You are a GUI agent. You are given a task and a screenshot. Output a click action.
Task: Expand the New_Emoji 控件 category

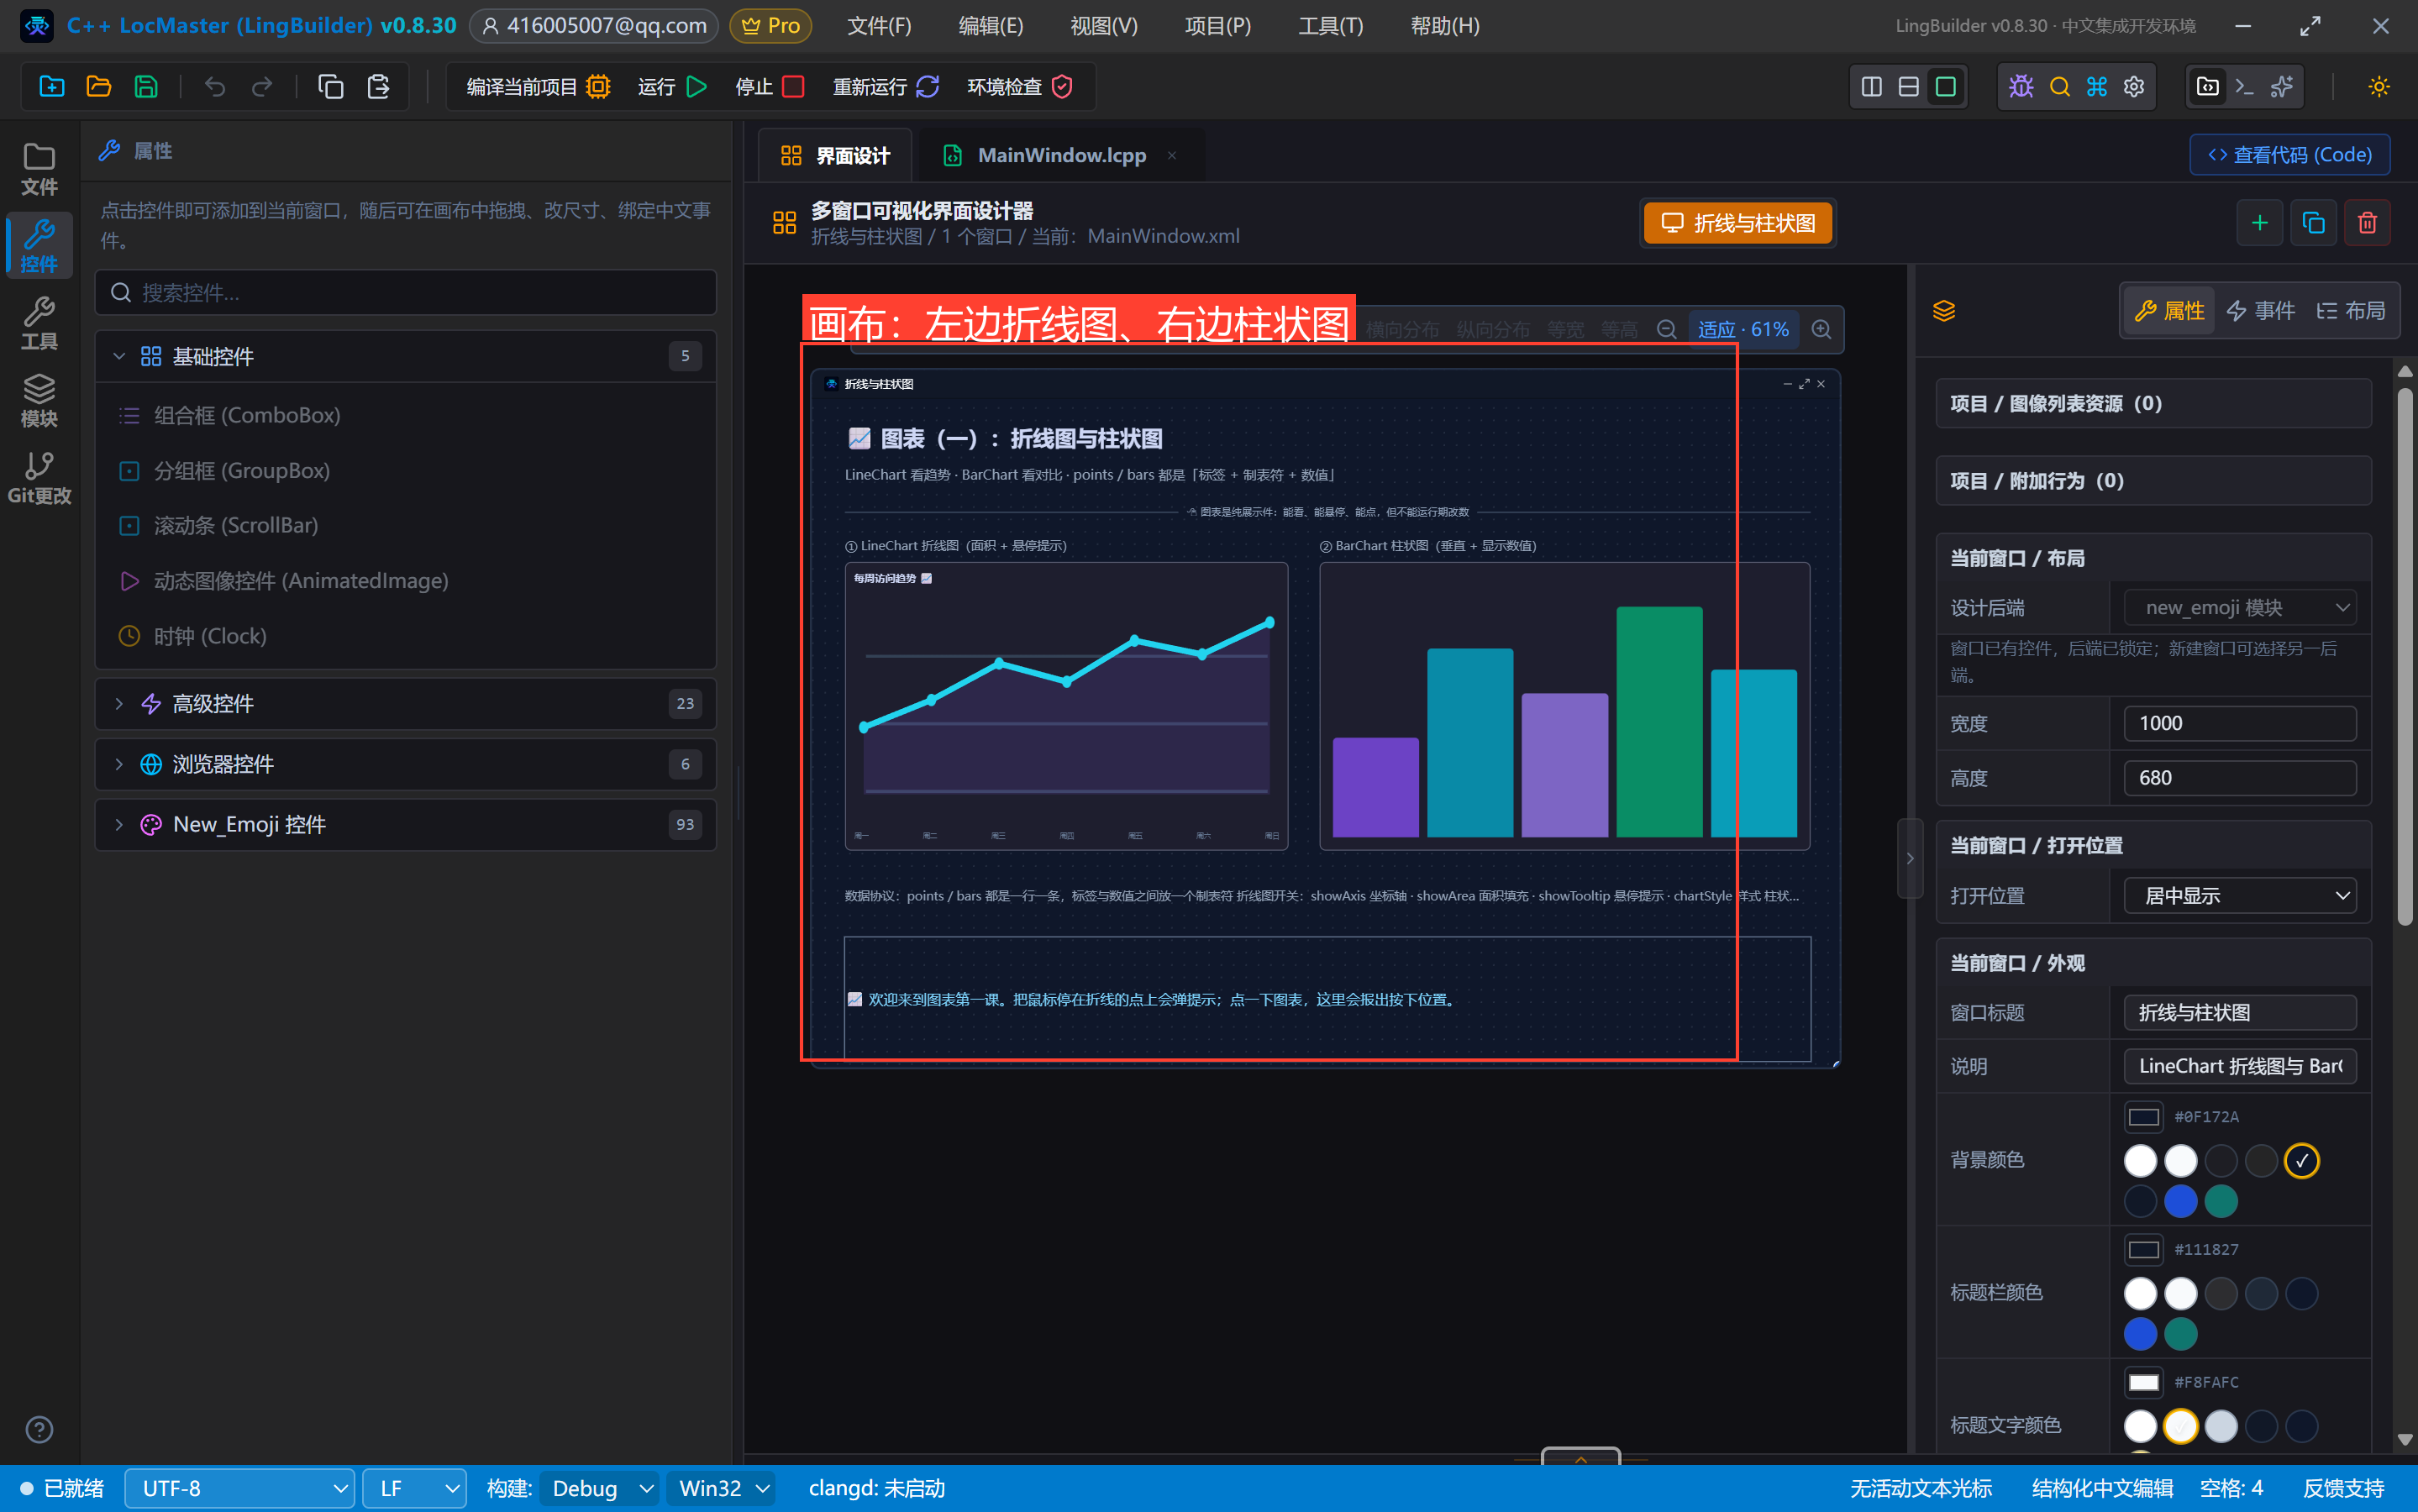(x=406, y=825)
